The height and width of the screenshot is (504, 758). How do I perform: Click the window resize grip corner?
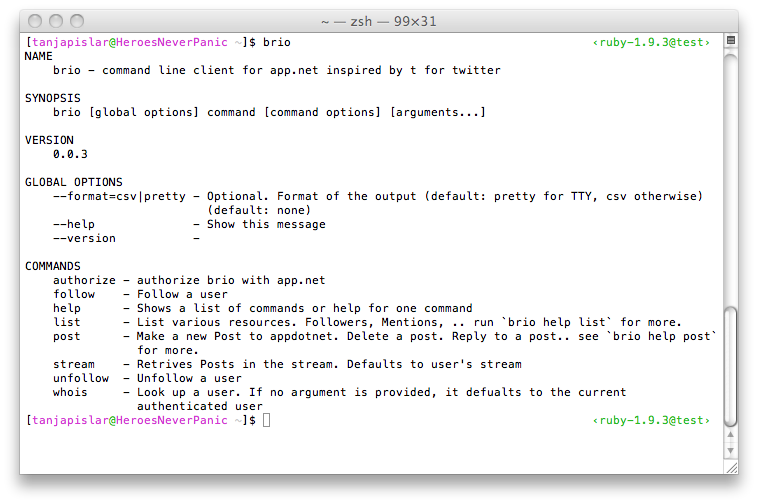732,468
